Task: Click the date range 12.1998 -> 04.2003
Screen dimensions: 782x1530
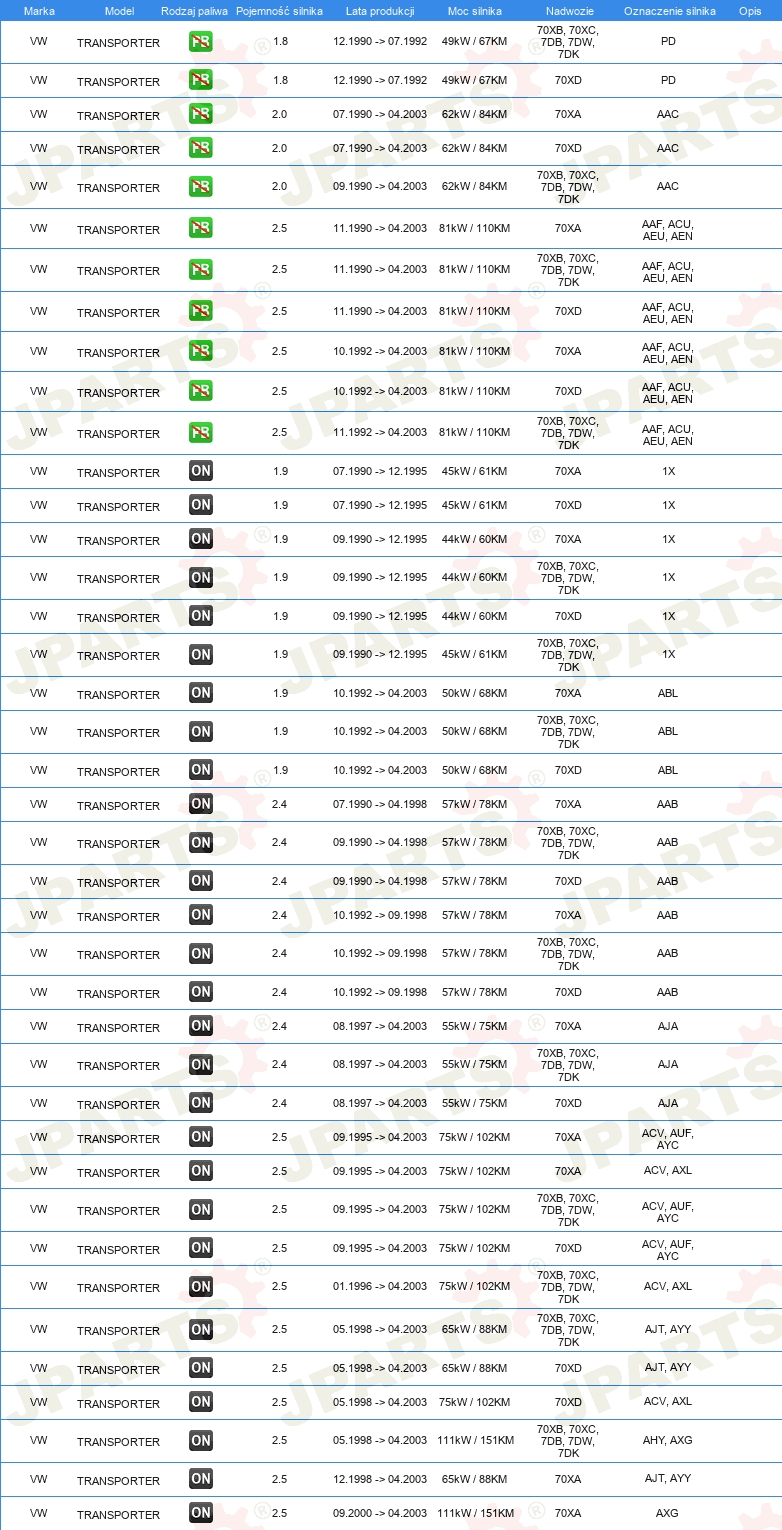Action: (x=380, y=1478)
